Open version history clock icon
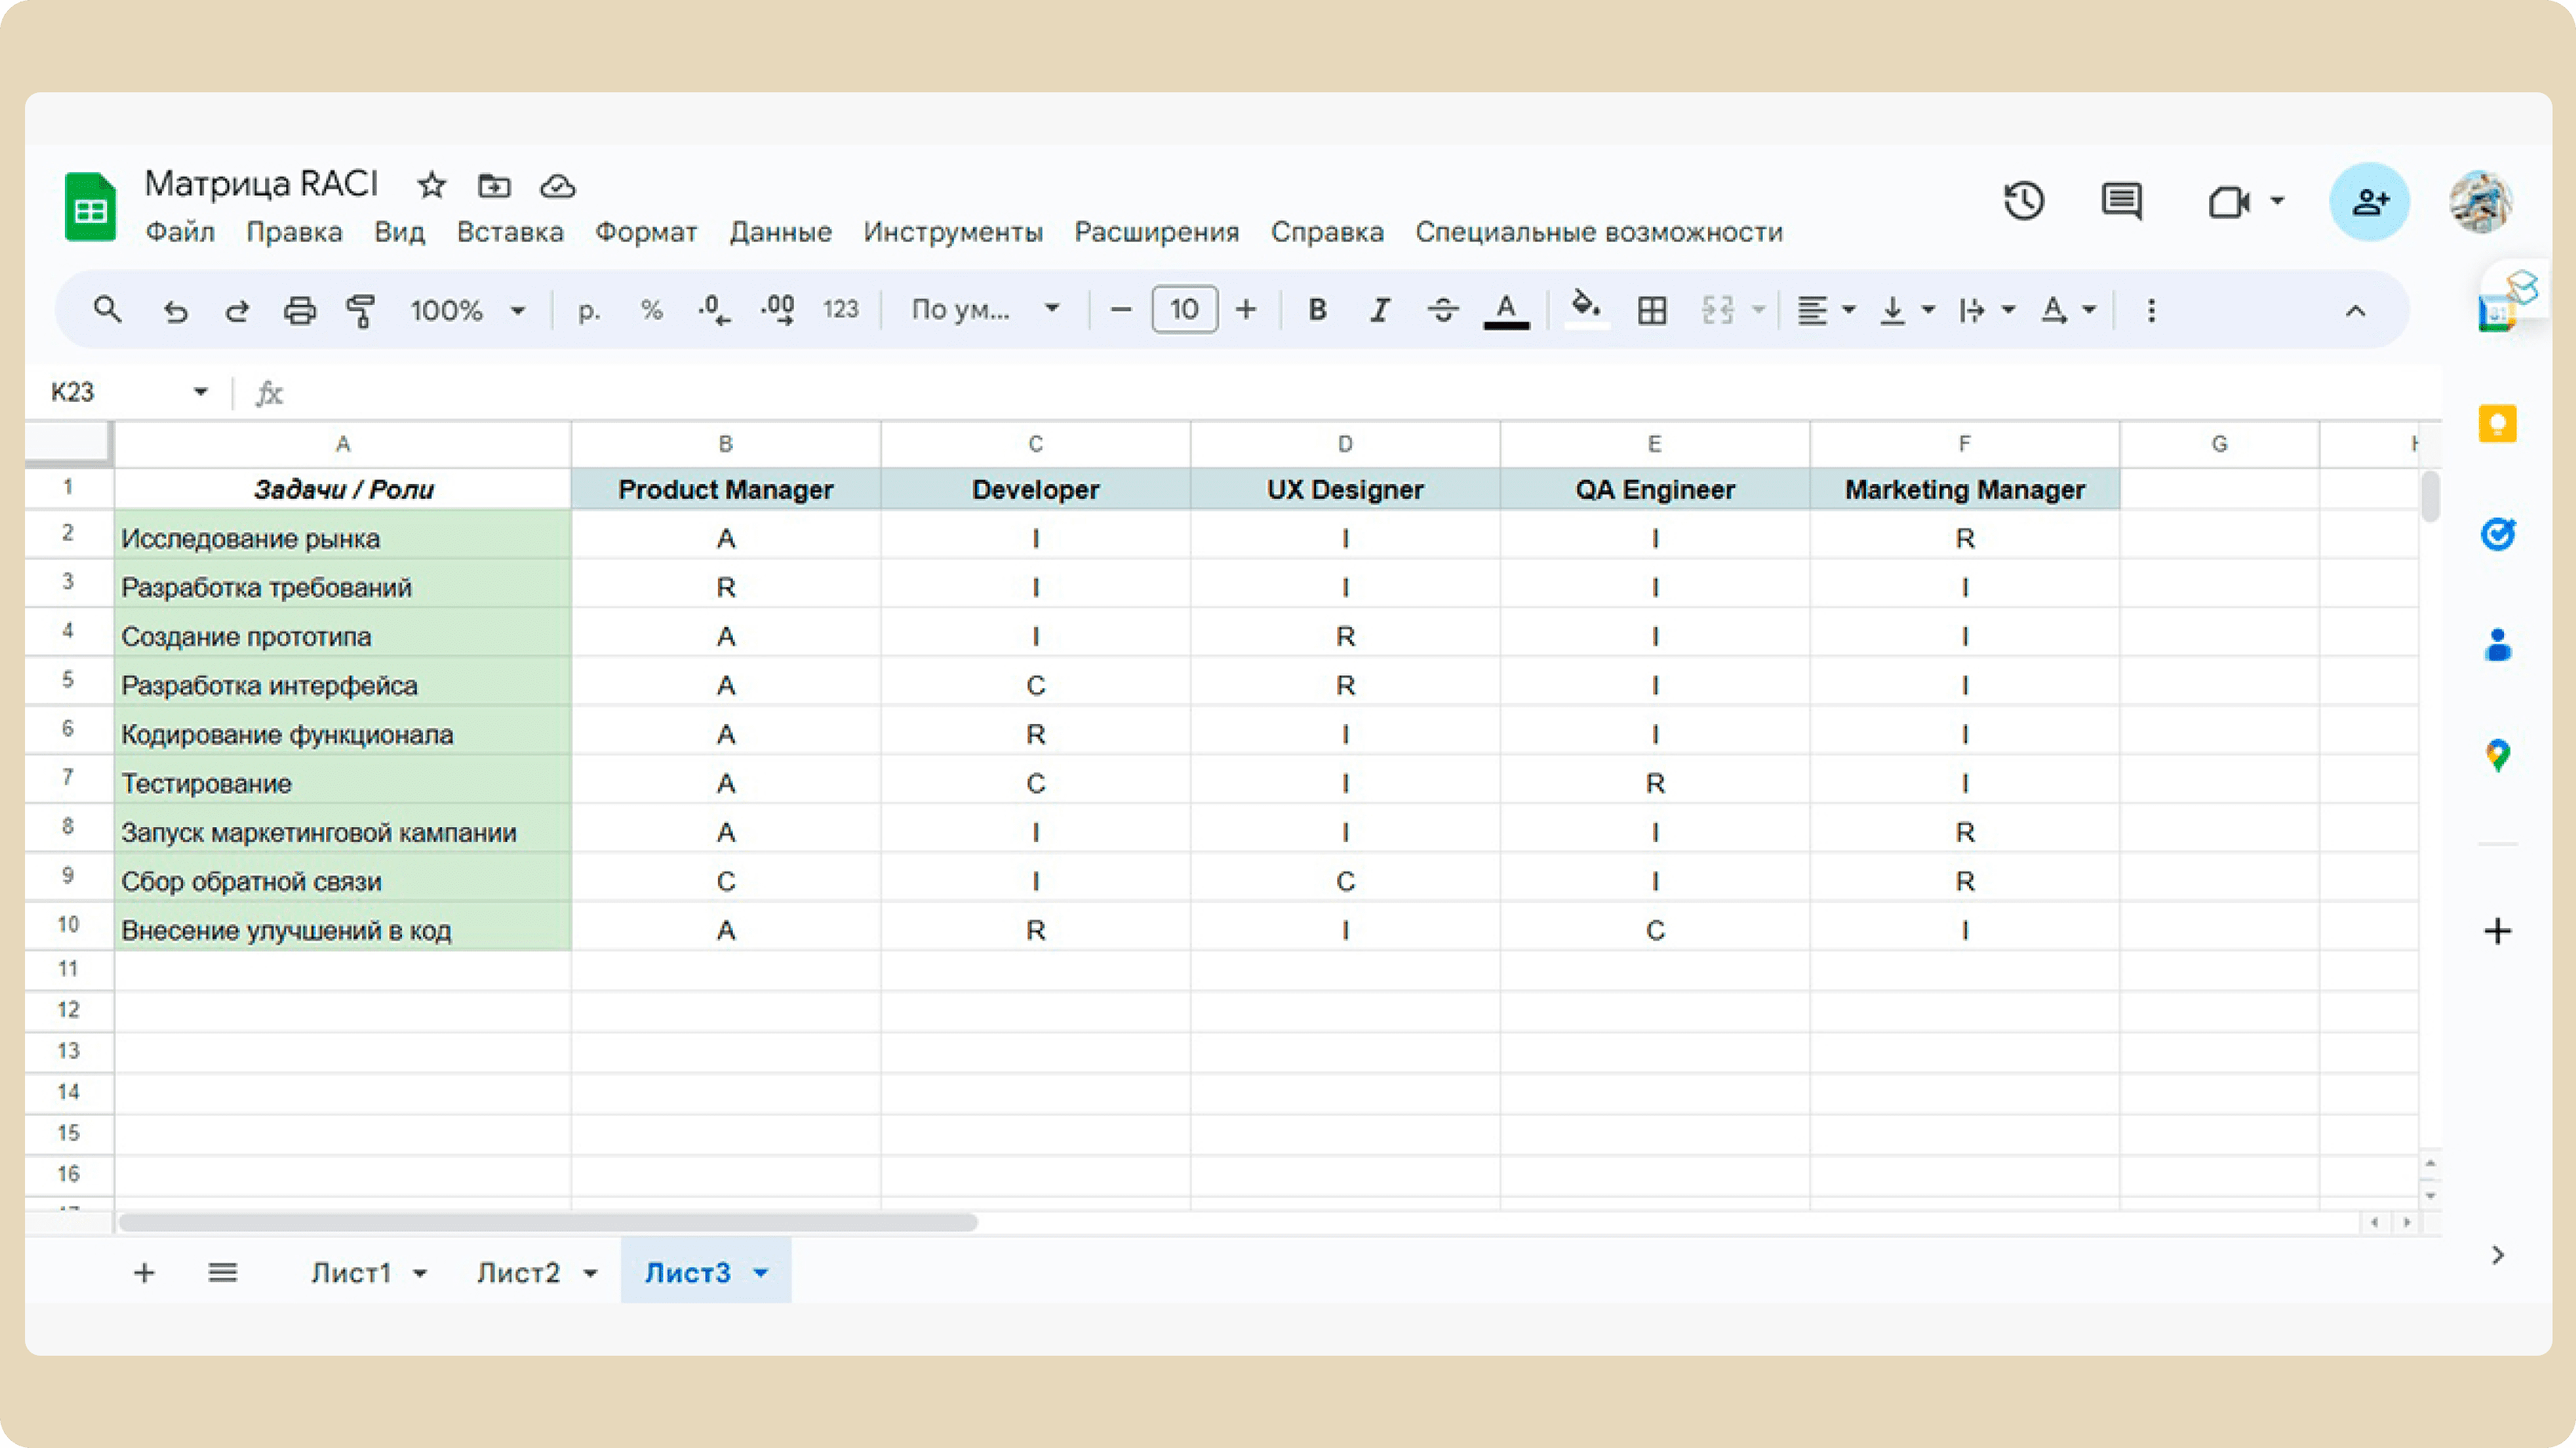 pos(2023,201)
